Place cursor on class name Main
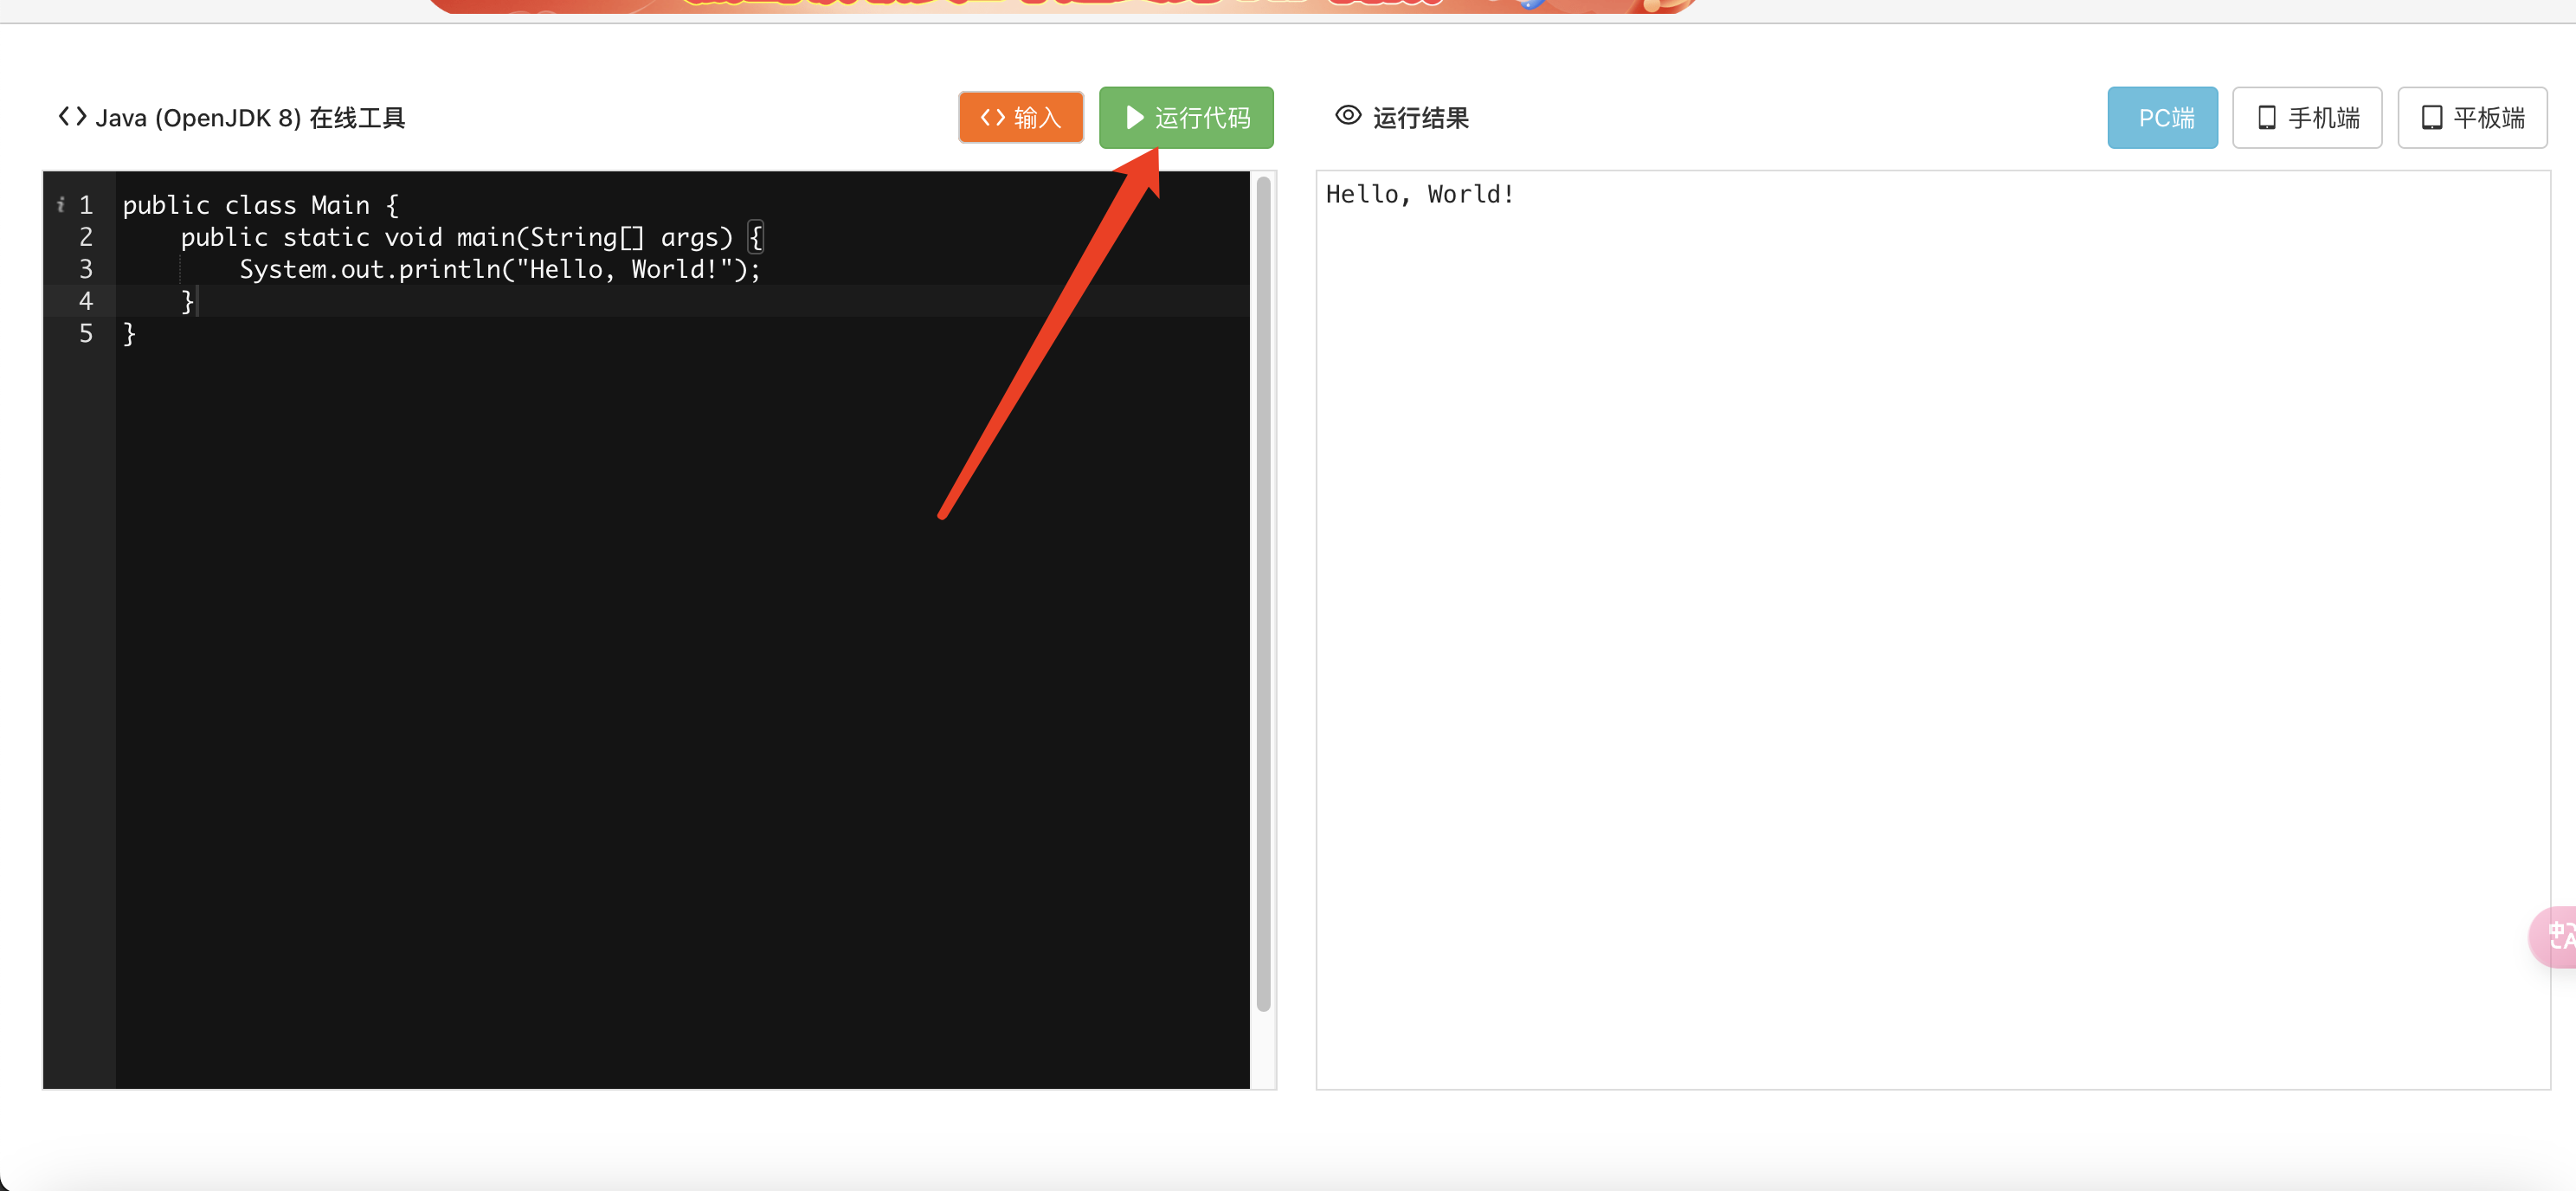This screenshot has height=1191, width=2576. pyautogui.click(x=340, y=205)
